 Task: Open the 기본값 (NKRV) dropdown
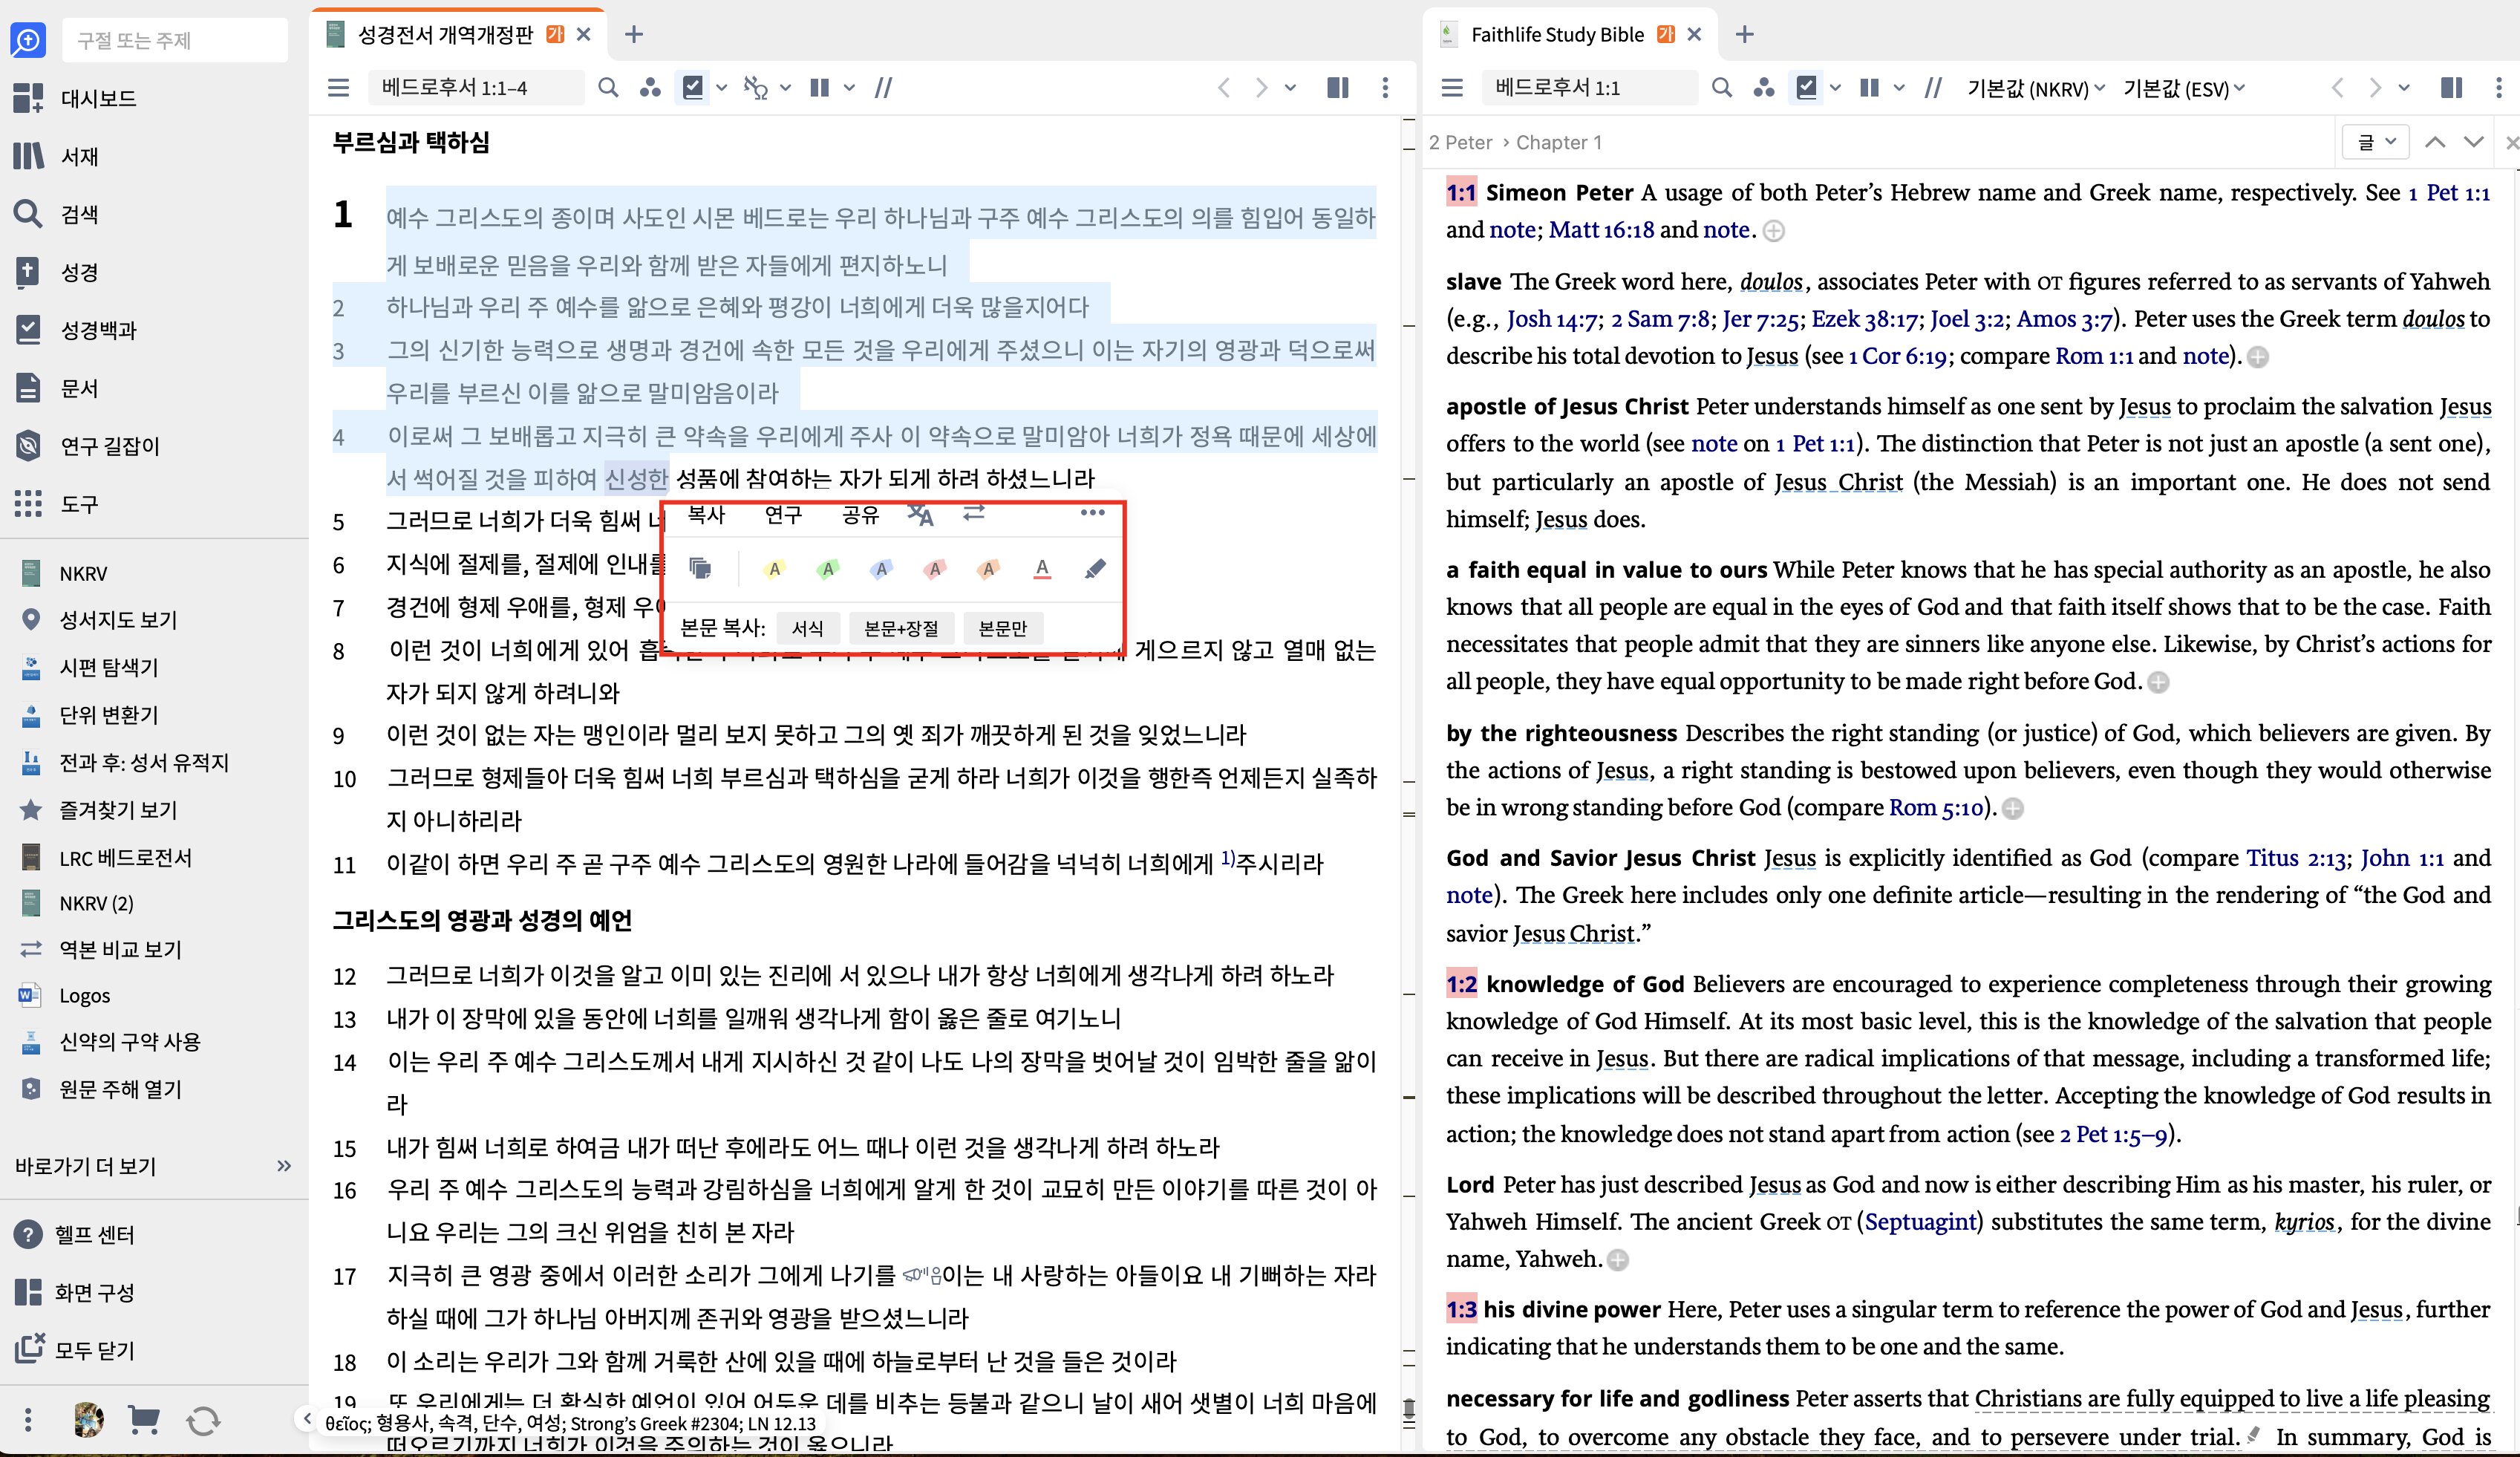click(x=2036, y=88)
